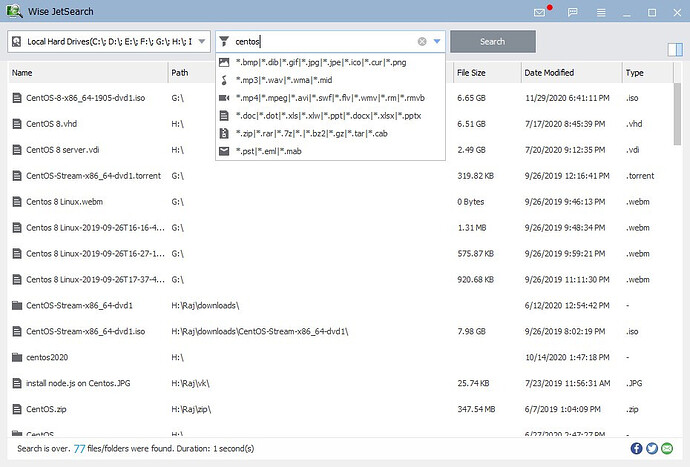The width and height of the screenshot is (690, 467).
Task: Click the H:\Raj\downloads\ path cell
Action: (x=205, y=305)
